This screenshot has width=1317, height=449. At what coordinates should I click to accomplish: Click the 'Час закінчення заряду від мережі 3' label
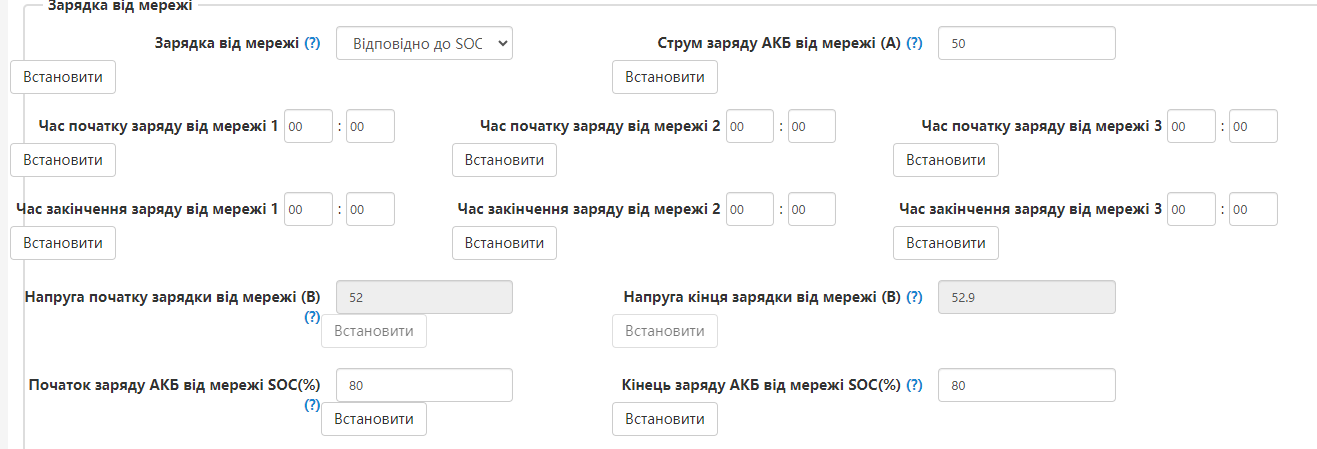[x=1030, y=209]
